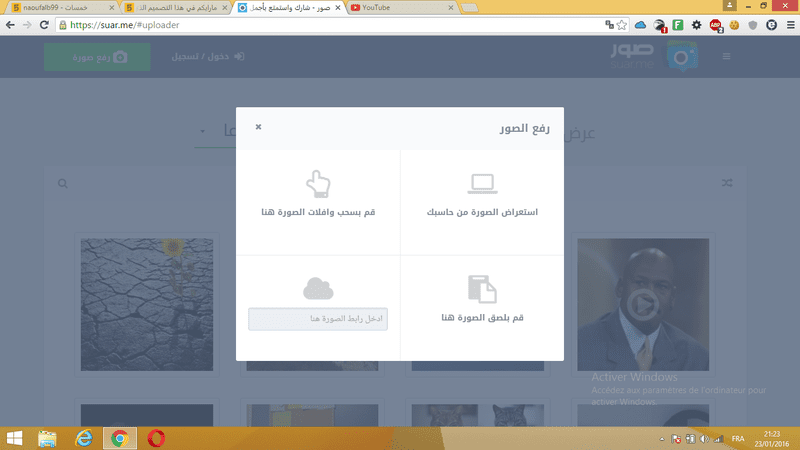Open the blue cloud extension
Screen dimensions: 800x450
pos(640,25)
